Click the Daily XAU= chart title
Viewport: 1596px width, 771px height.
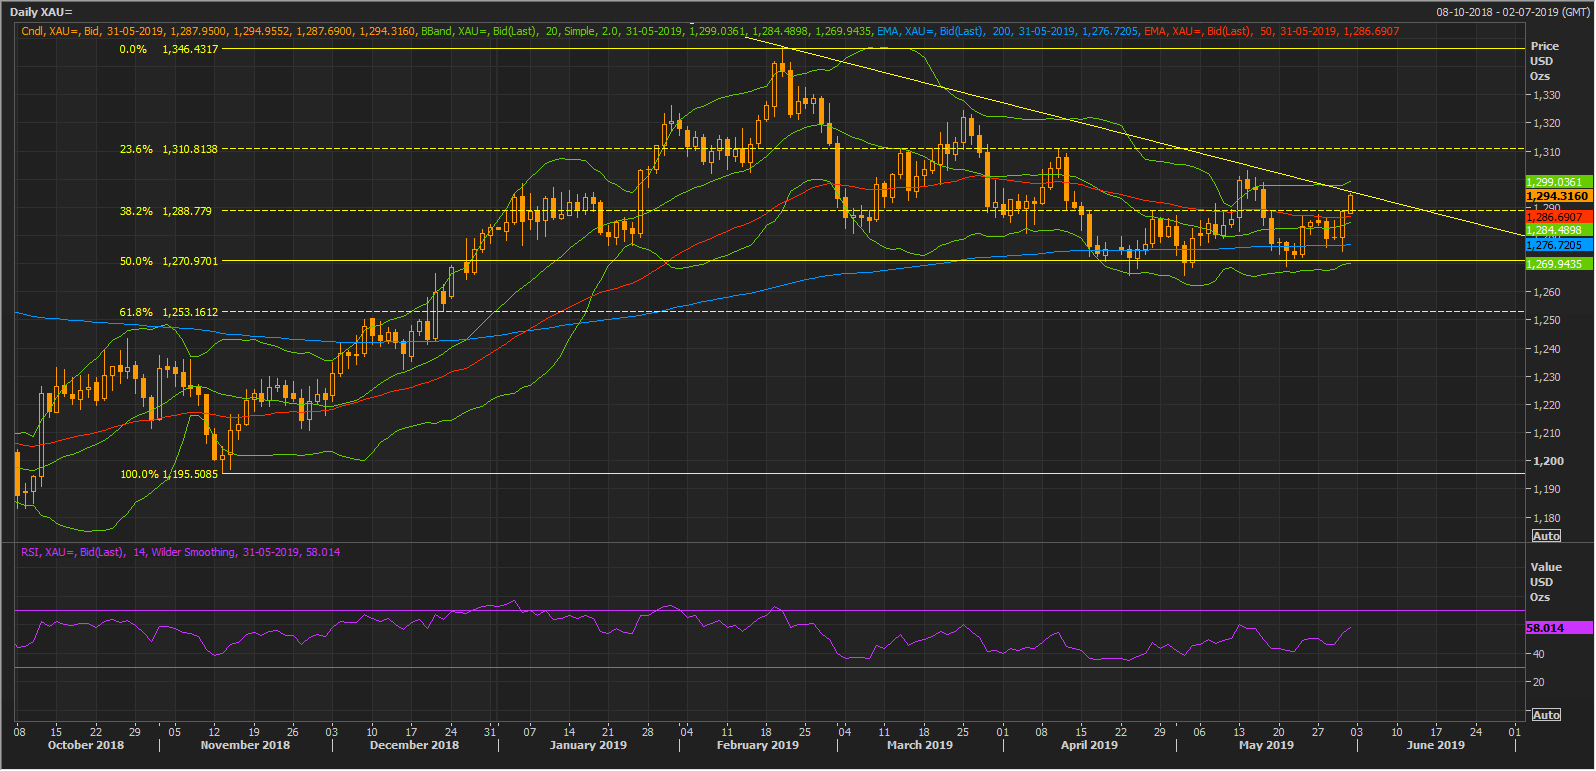point(41,12)
